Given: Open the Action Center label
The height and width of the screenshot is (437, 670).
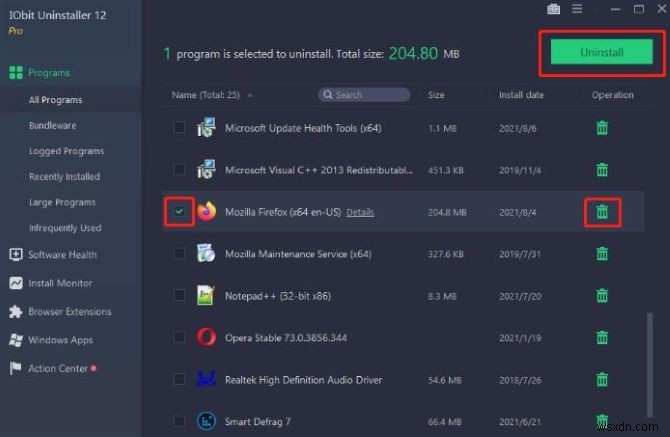Looking at the screenshot, I should click(x=58, y=369).
